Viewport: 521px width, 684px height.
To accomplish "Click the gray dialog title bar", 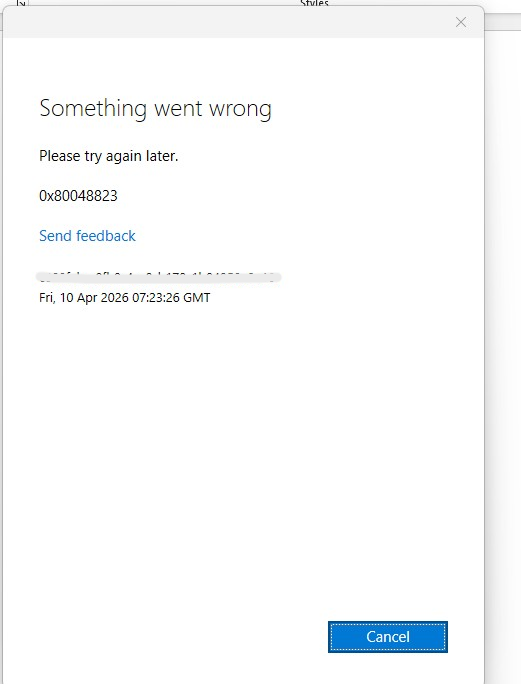I will coord(227,22).
